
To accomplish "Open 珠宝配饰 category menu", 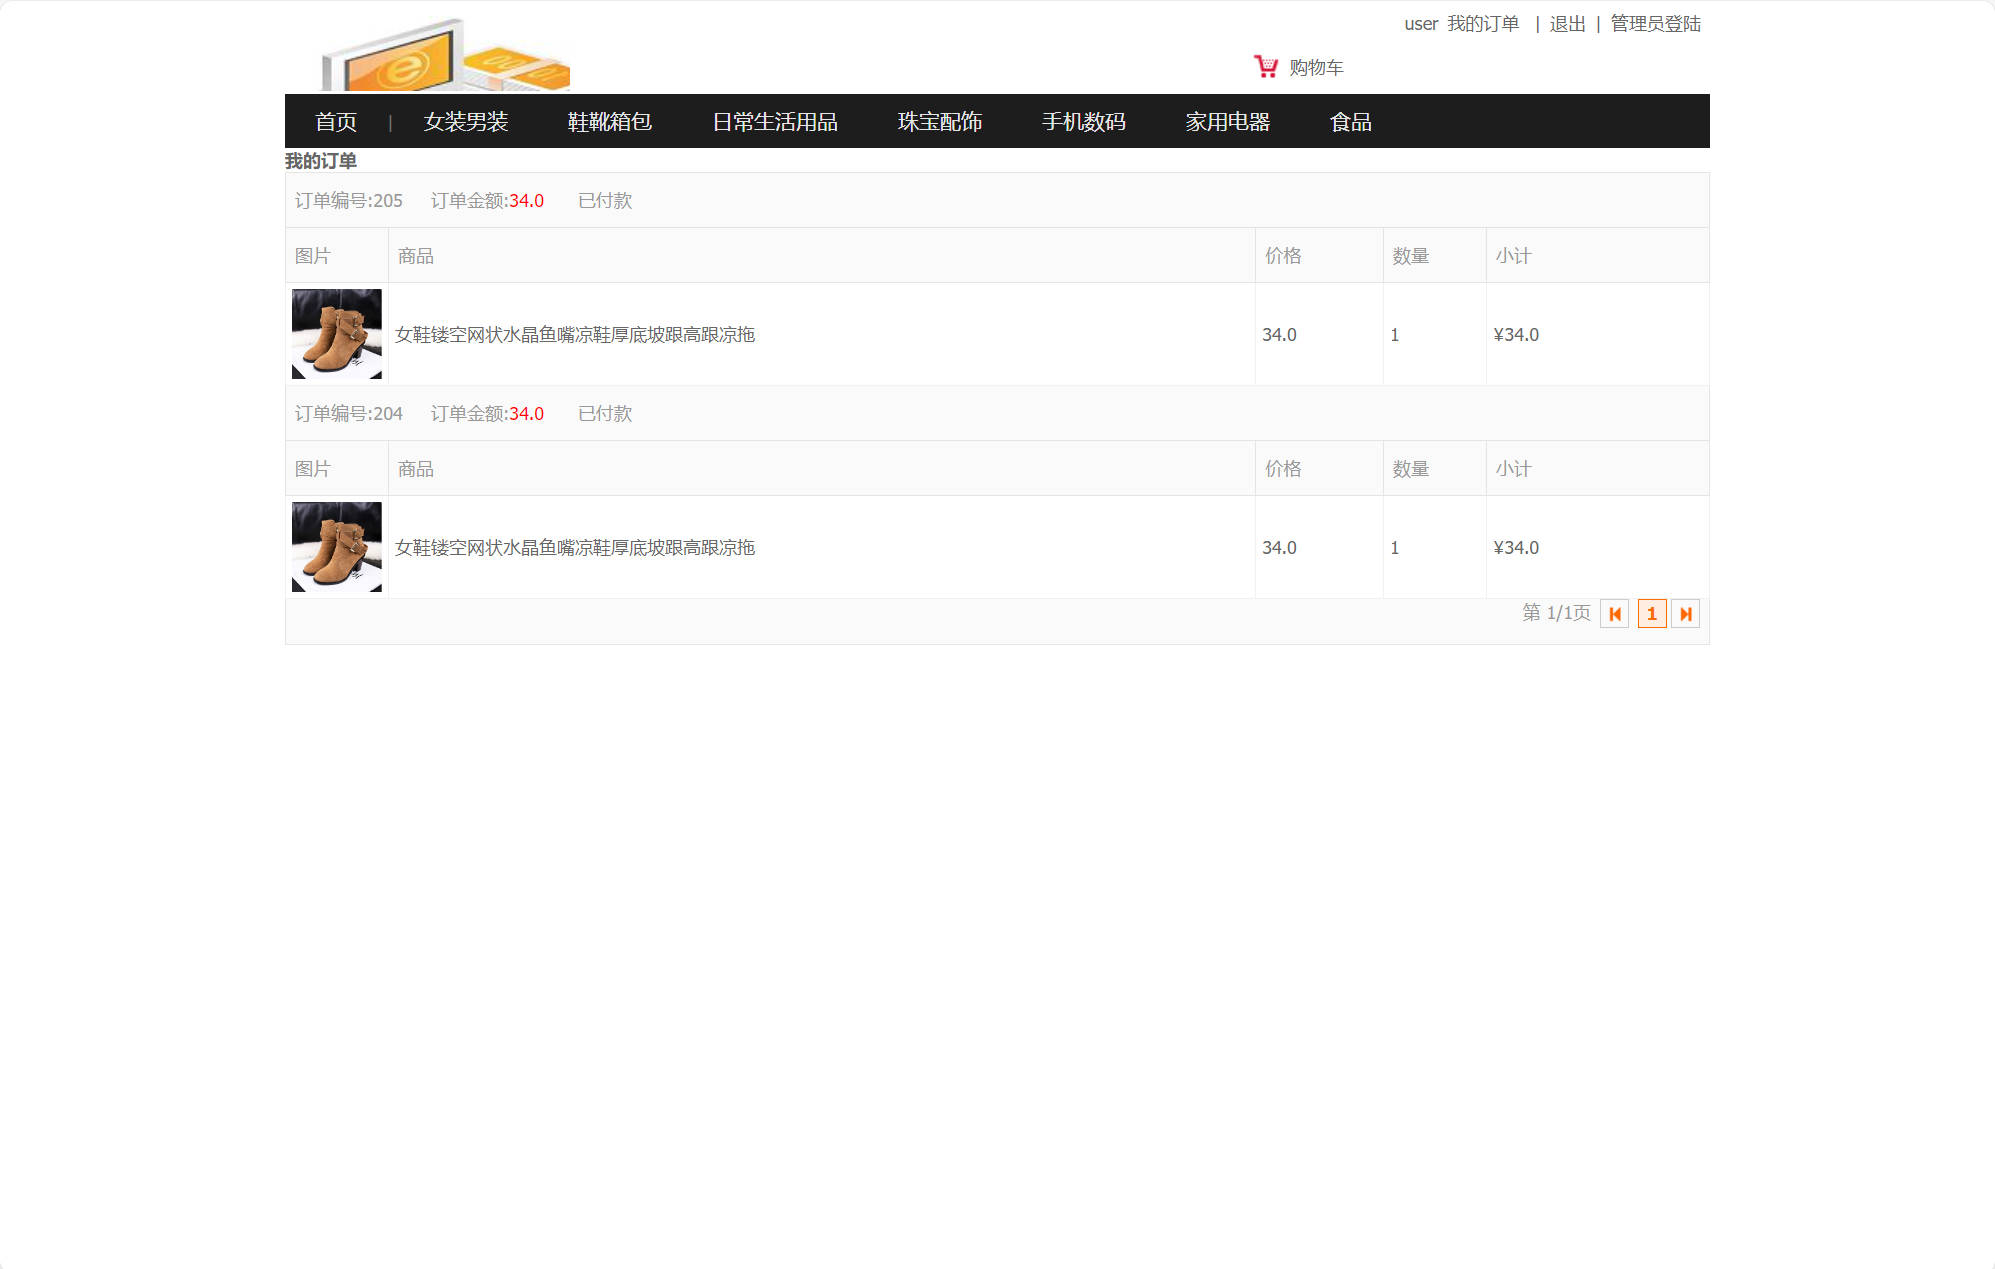I will click(x=940, y=122).
